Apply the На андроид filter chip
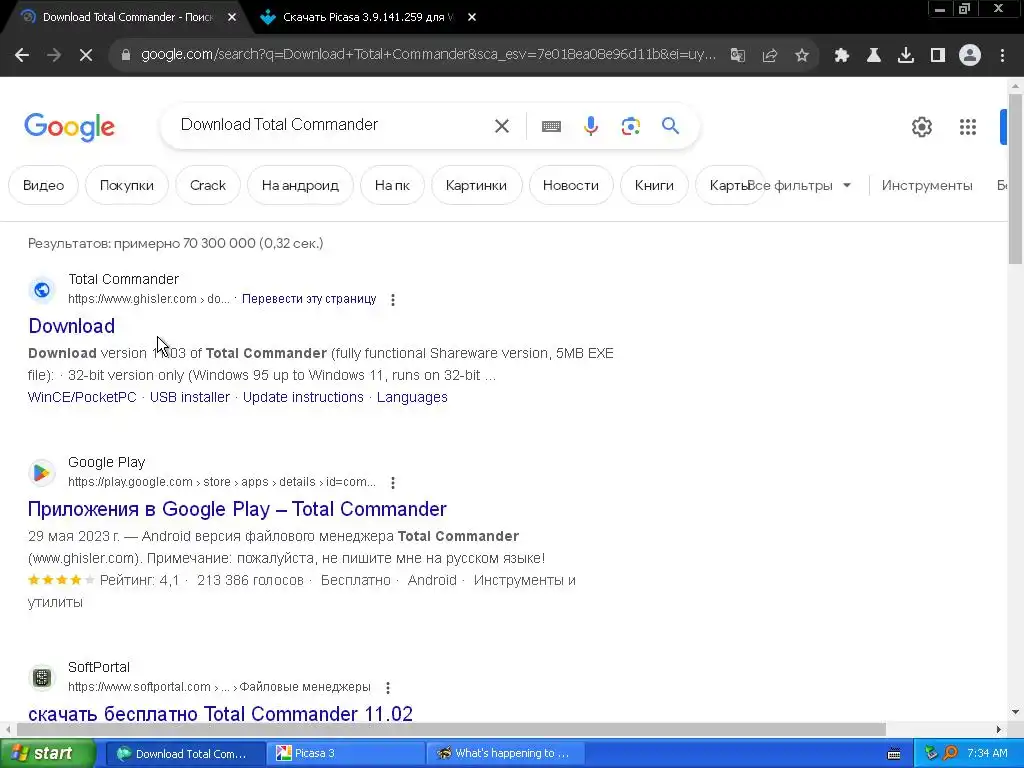This screenshot has width=1024, height=768. 300,185
